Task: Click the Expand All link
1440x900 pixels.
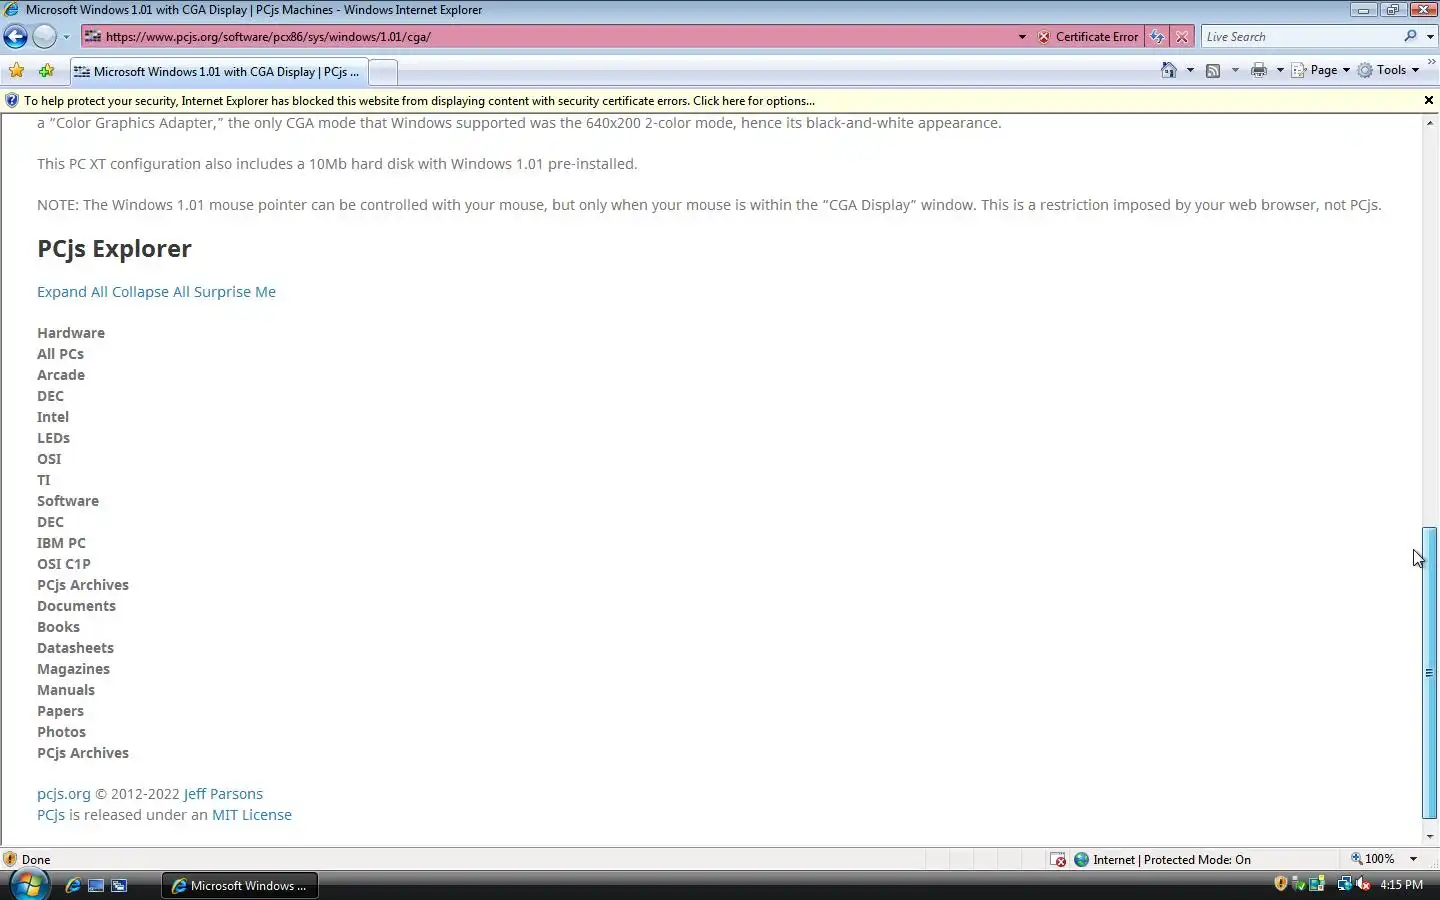Action: [x=72, y=292]
